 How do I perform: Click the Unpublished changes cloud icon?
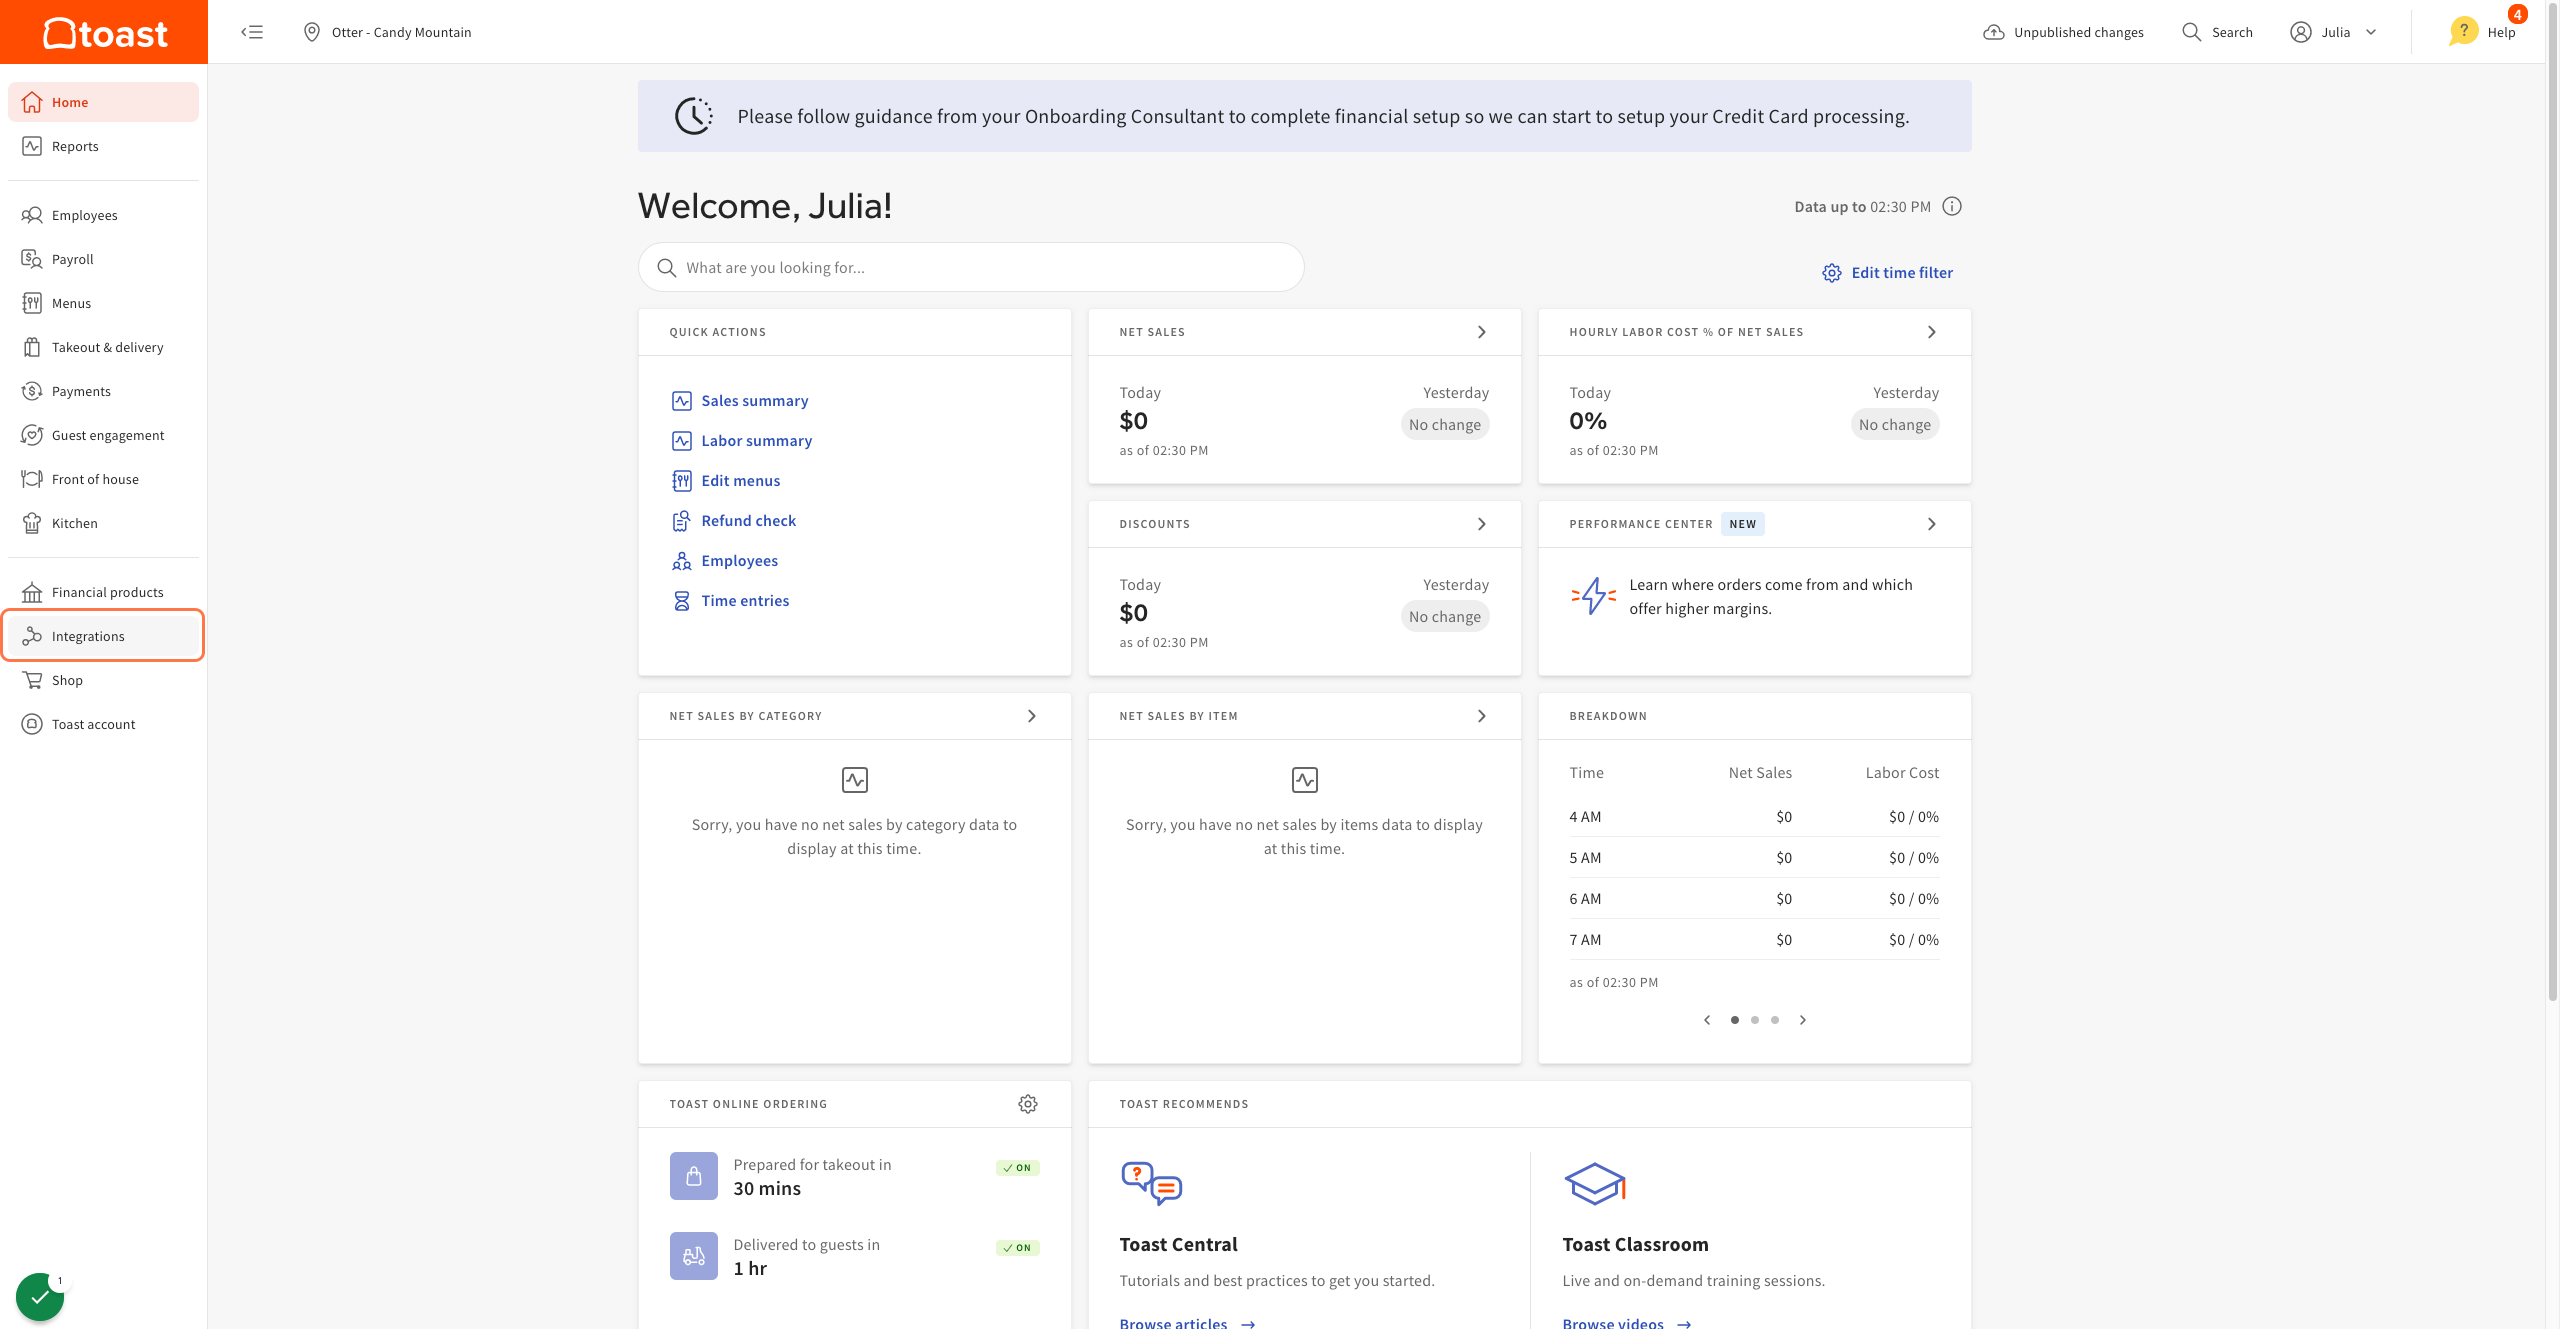[x=1993, y=32]
